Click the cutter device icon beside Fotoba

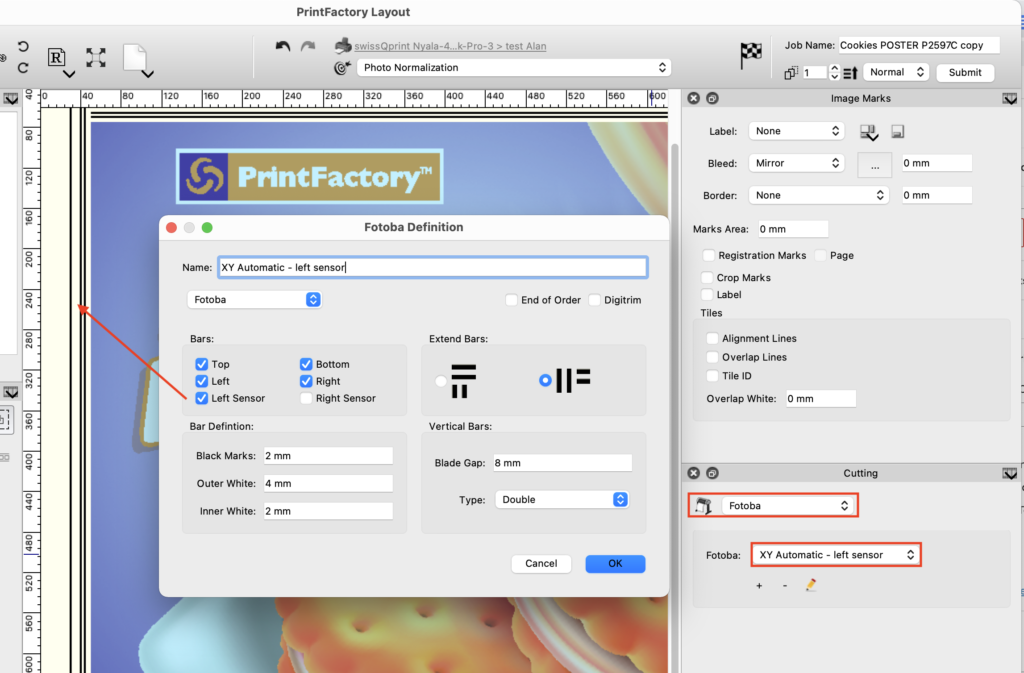(x=703, y=505)
